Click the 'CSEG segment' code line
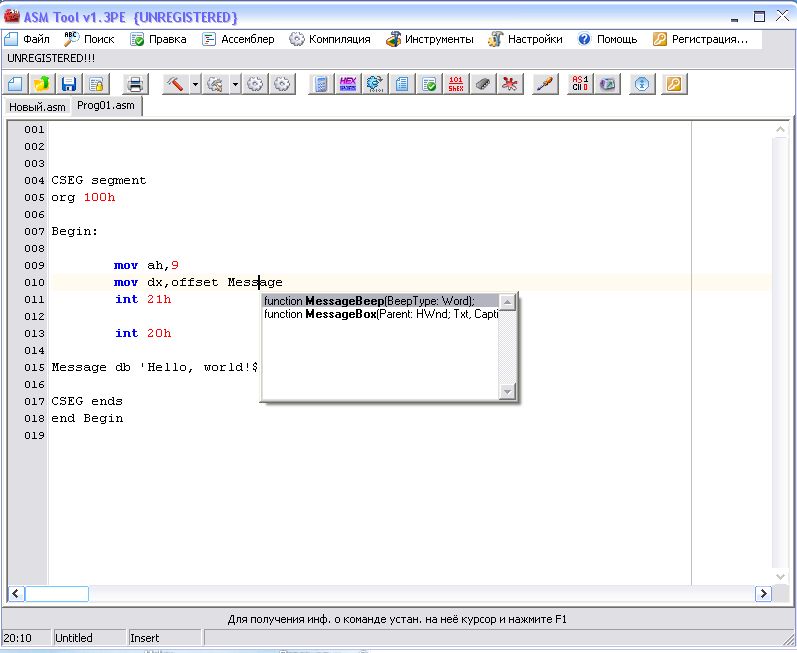This screenshot has height=653, width=797. [x=99, y=180]
